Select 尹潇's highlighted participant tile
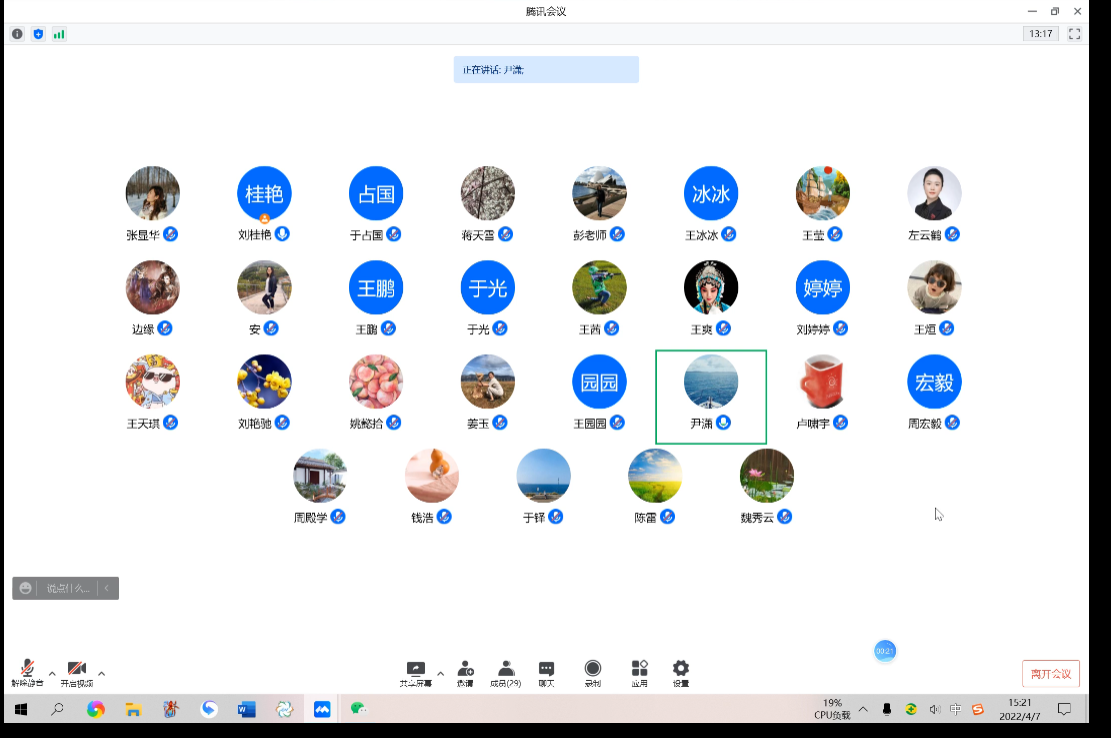1111x738 pixels. [710, 396]
